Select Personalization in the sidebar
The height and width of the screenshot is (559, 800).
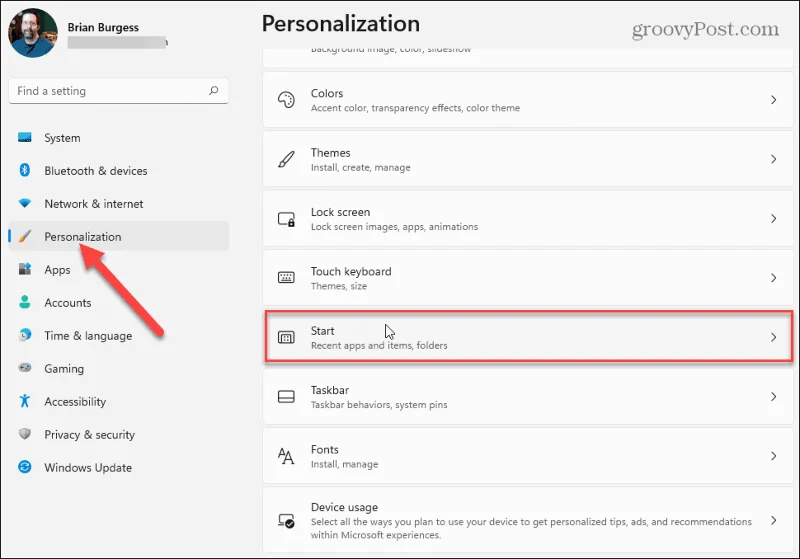[118, 236]
